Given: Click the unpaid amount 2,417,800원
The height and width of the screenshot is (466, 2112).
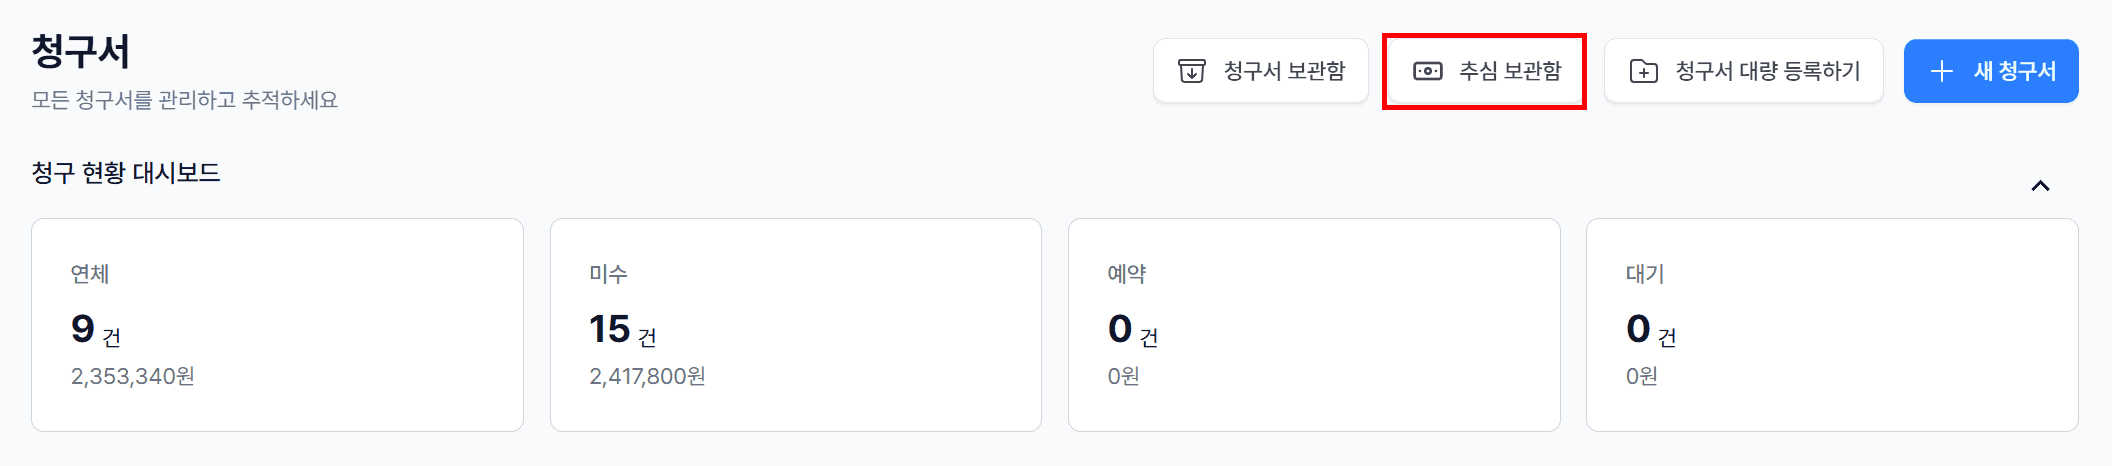Looking at the screenshot, I should pos(647,376).
